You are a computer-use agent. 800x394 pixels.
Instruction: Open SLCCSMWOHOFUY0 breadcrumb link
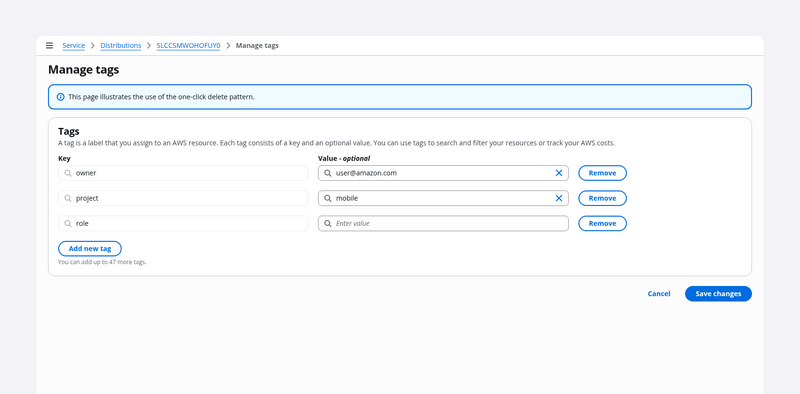pyautogui.click(x=188, y=45)
